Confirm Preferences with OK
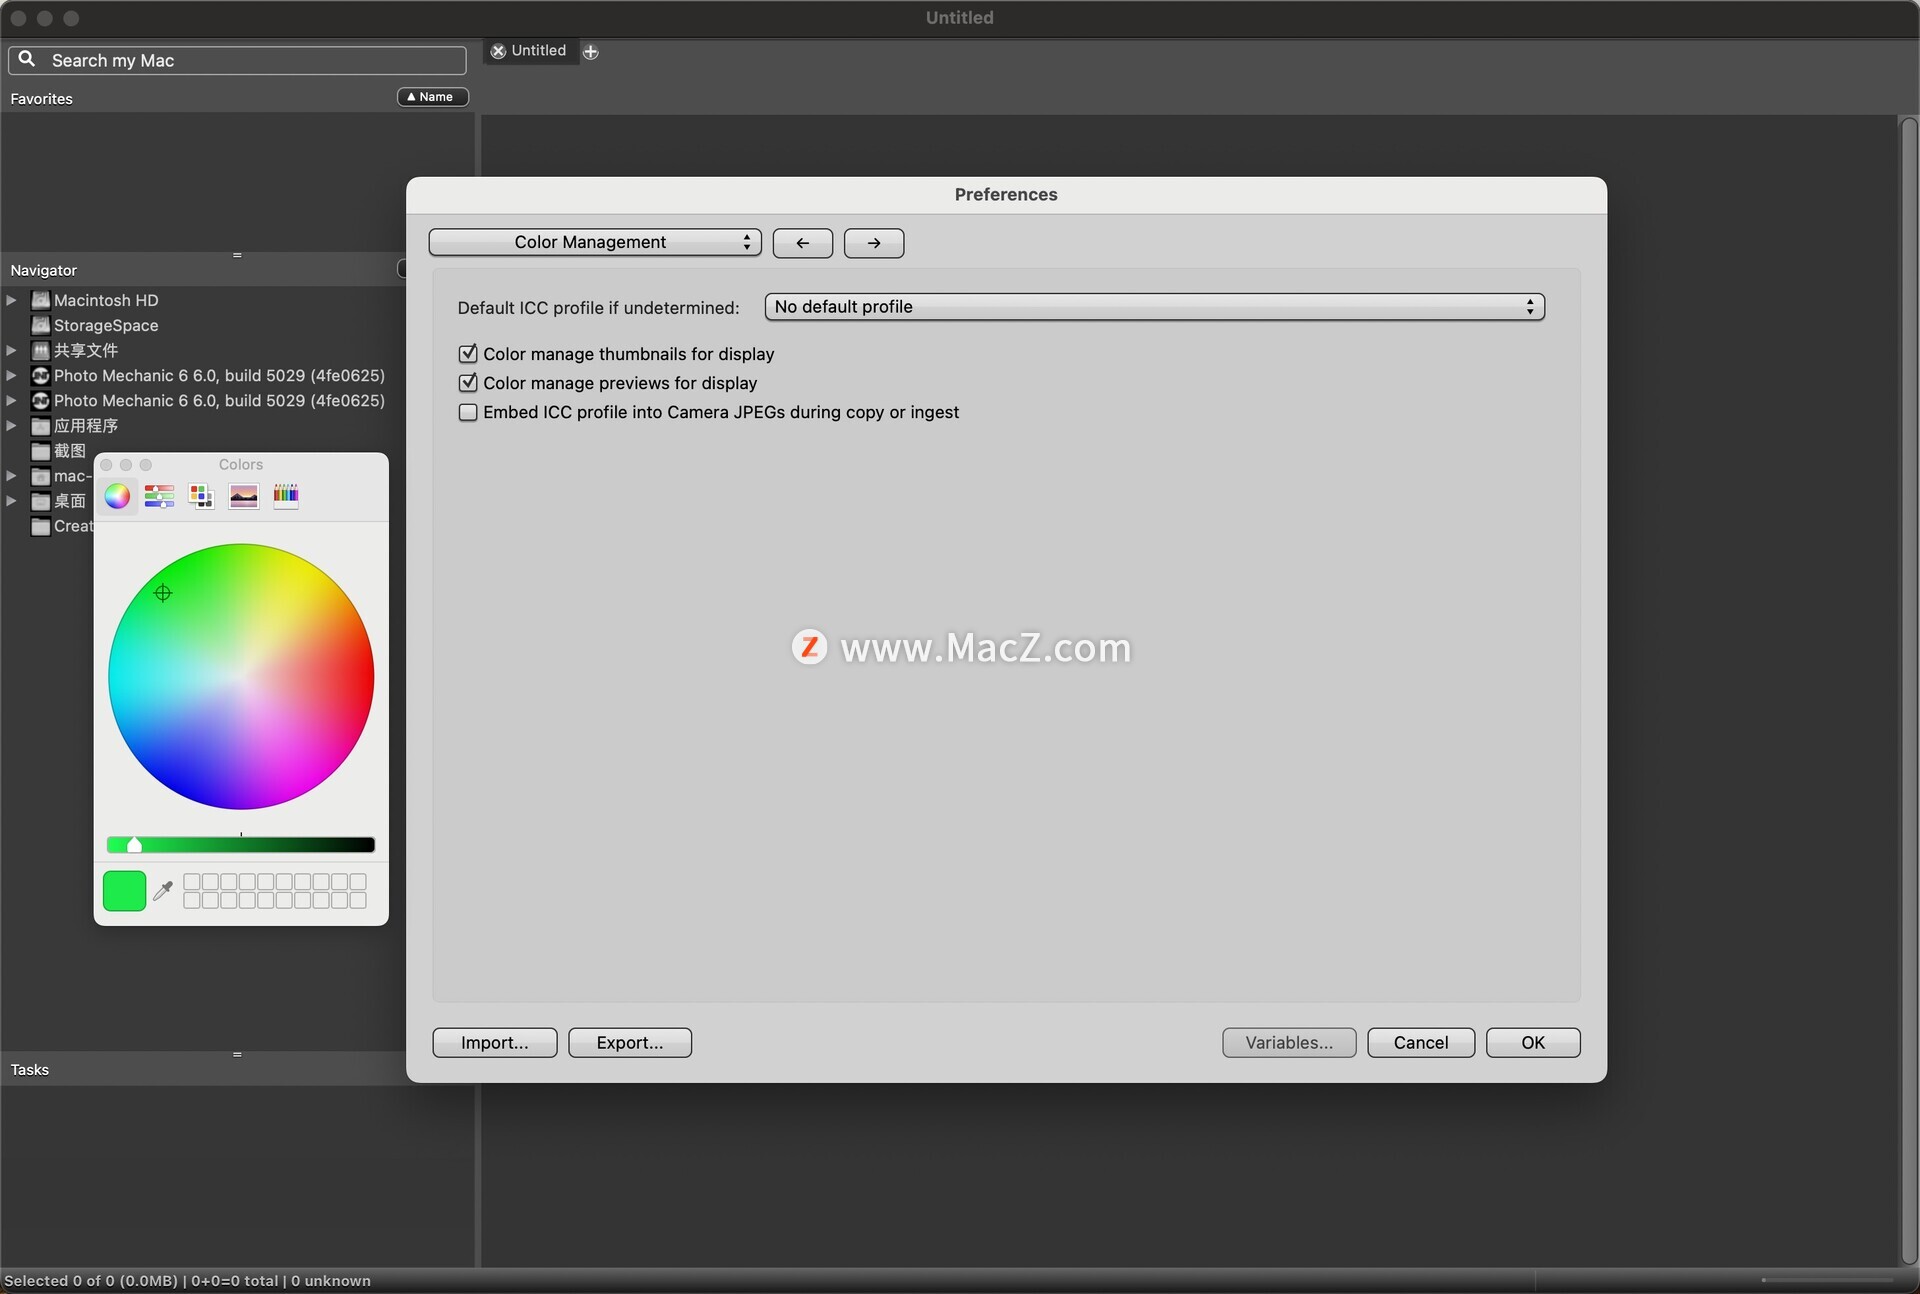The image size is (1920, 1294). pos(1533,1043)
